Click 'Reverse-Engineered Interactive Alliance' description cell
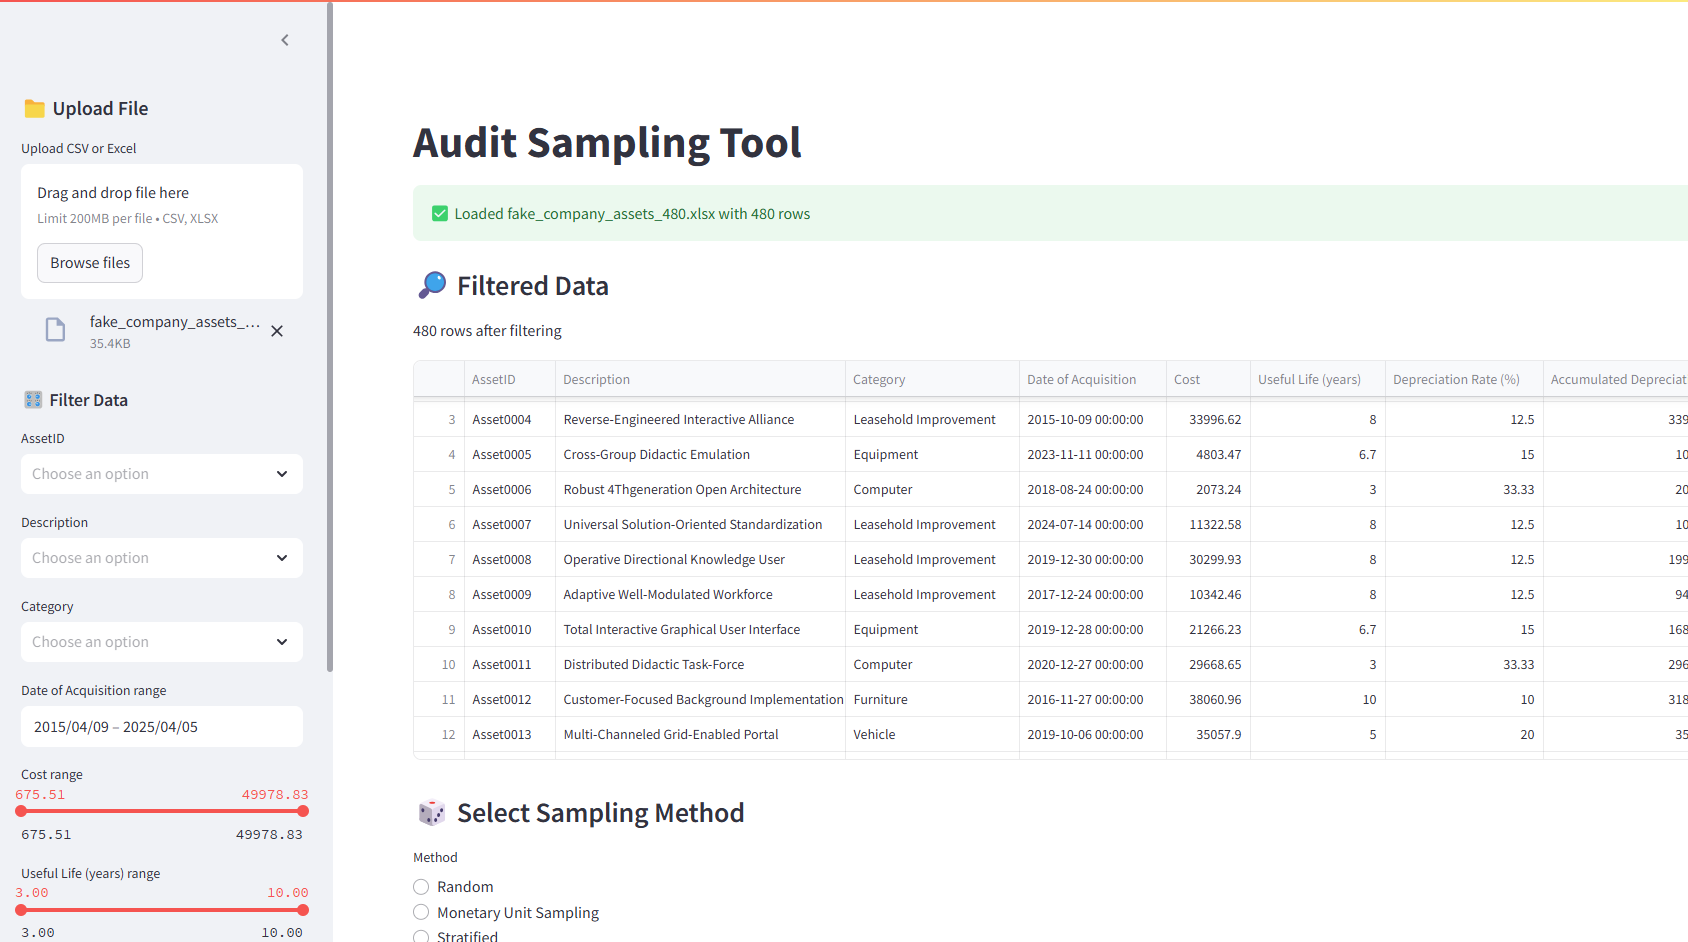The width and height of the screenshot is (1688, 942). (700, 419)
